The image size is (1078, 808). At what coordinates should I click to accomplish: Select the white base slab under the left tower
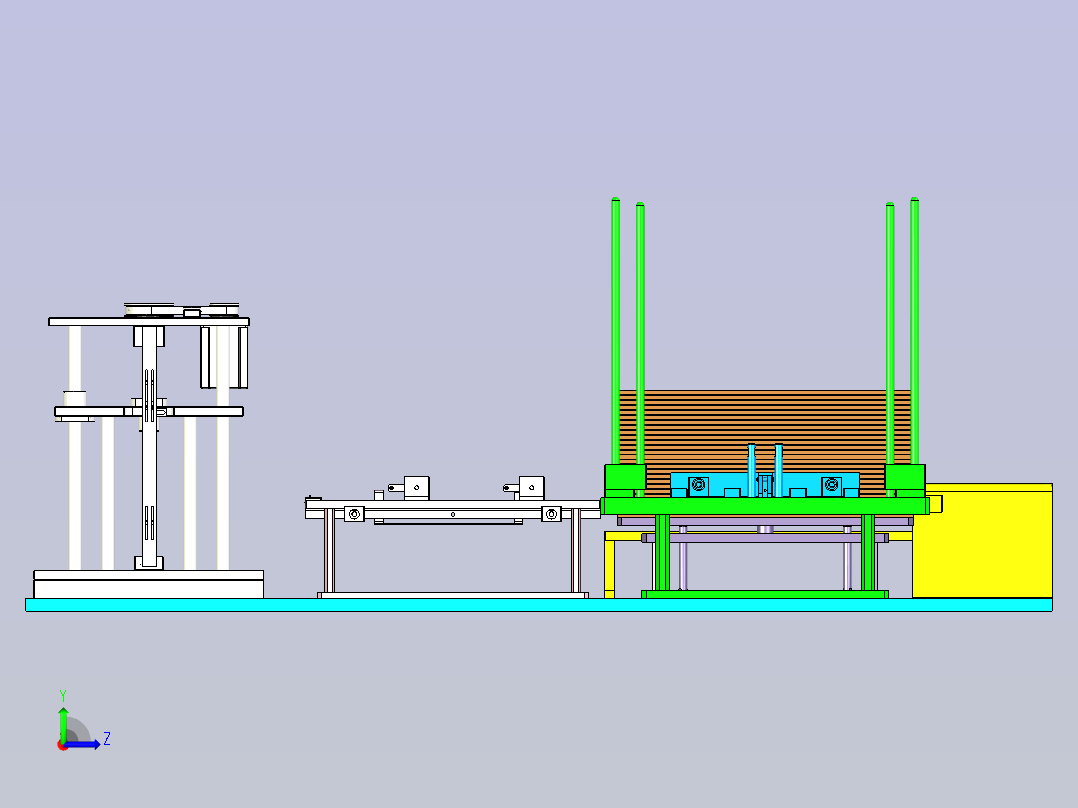pos(148,585)
